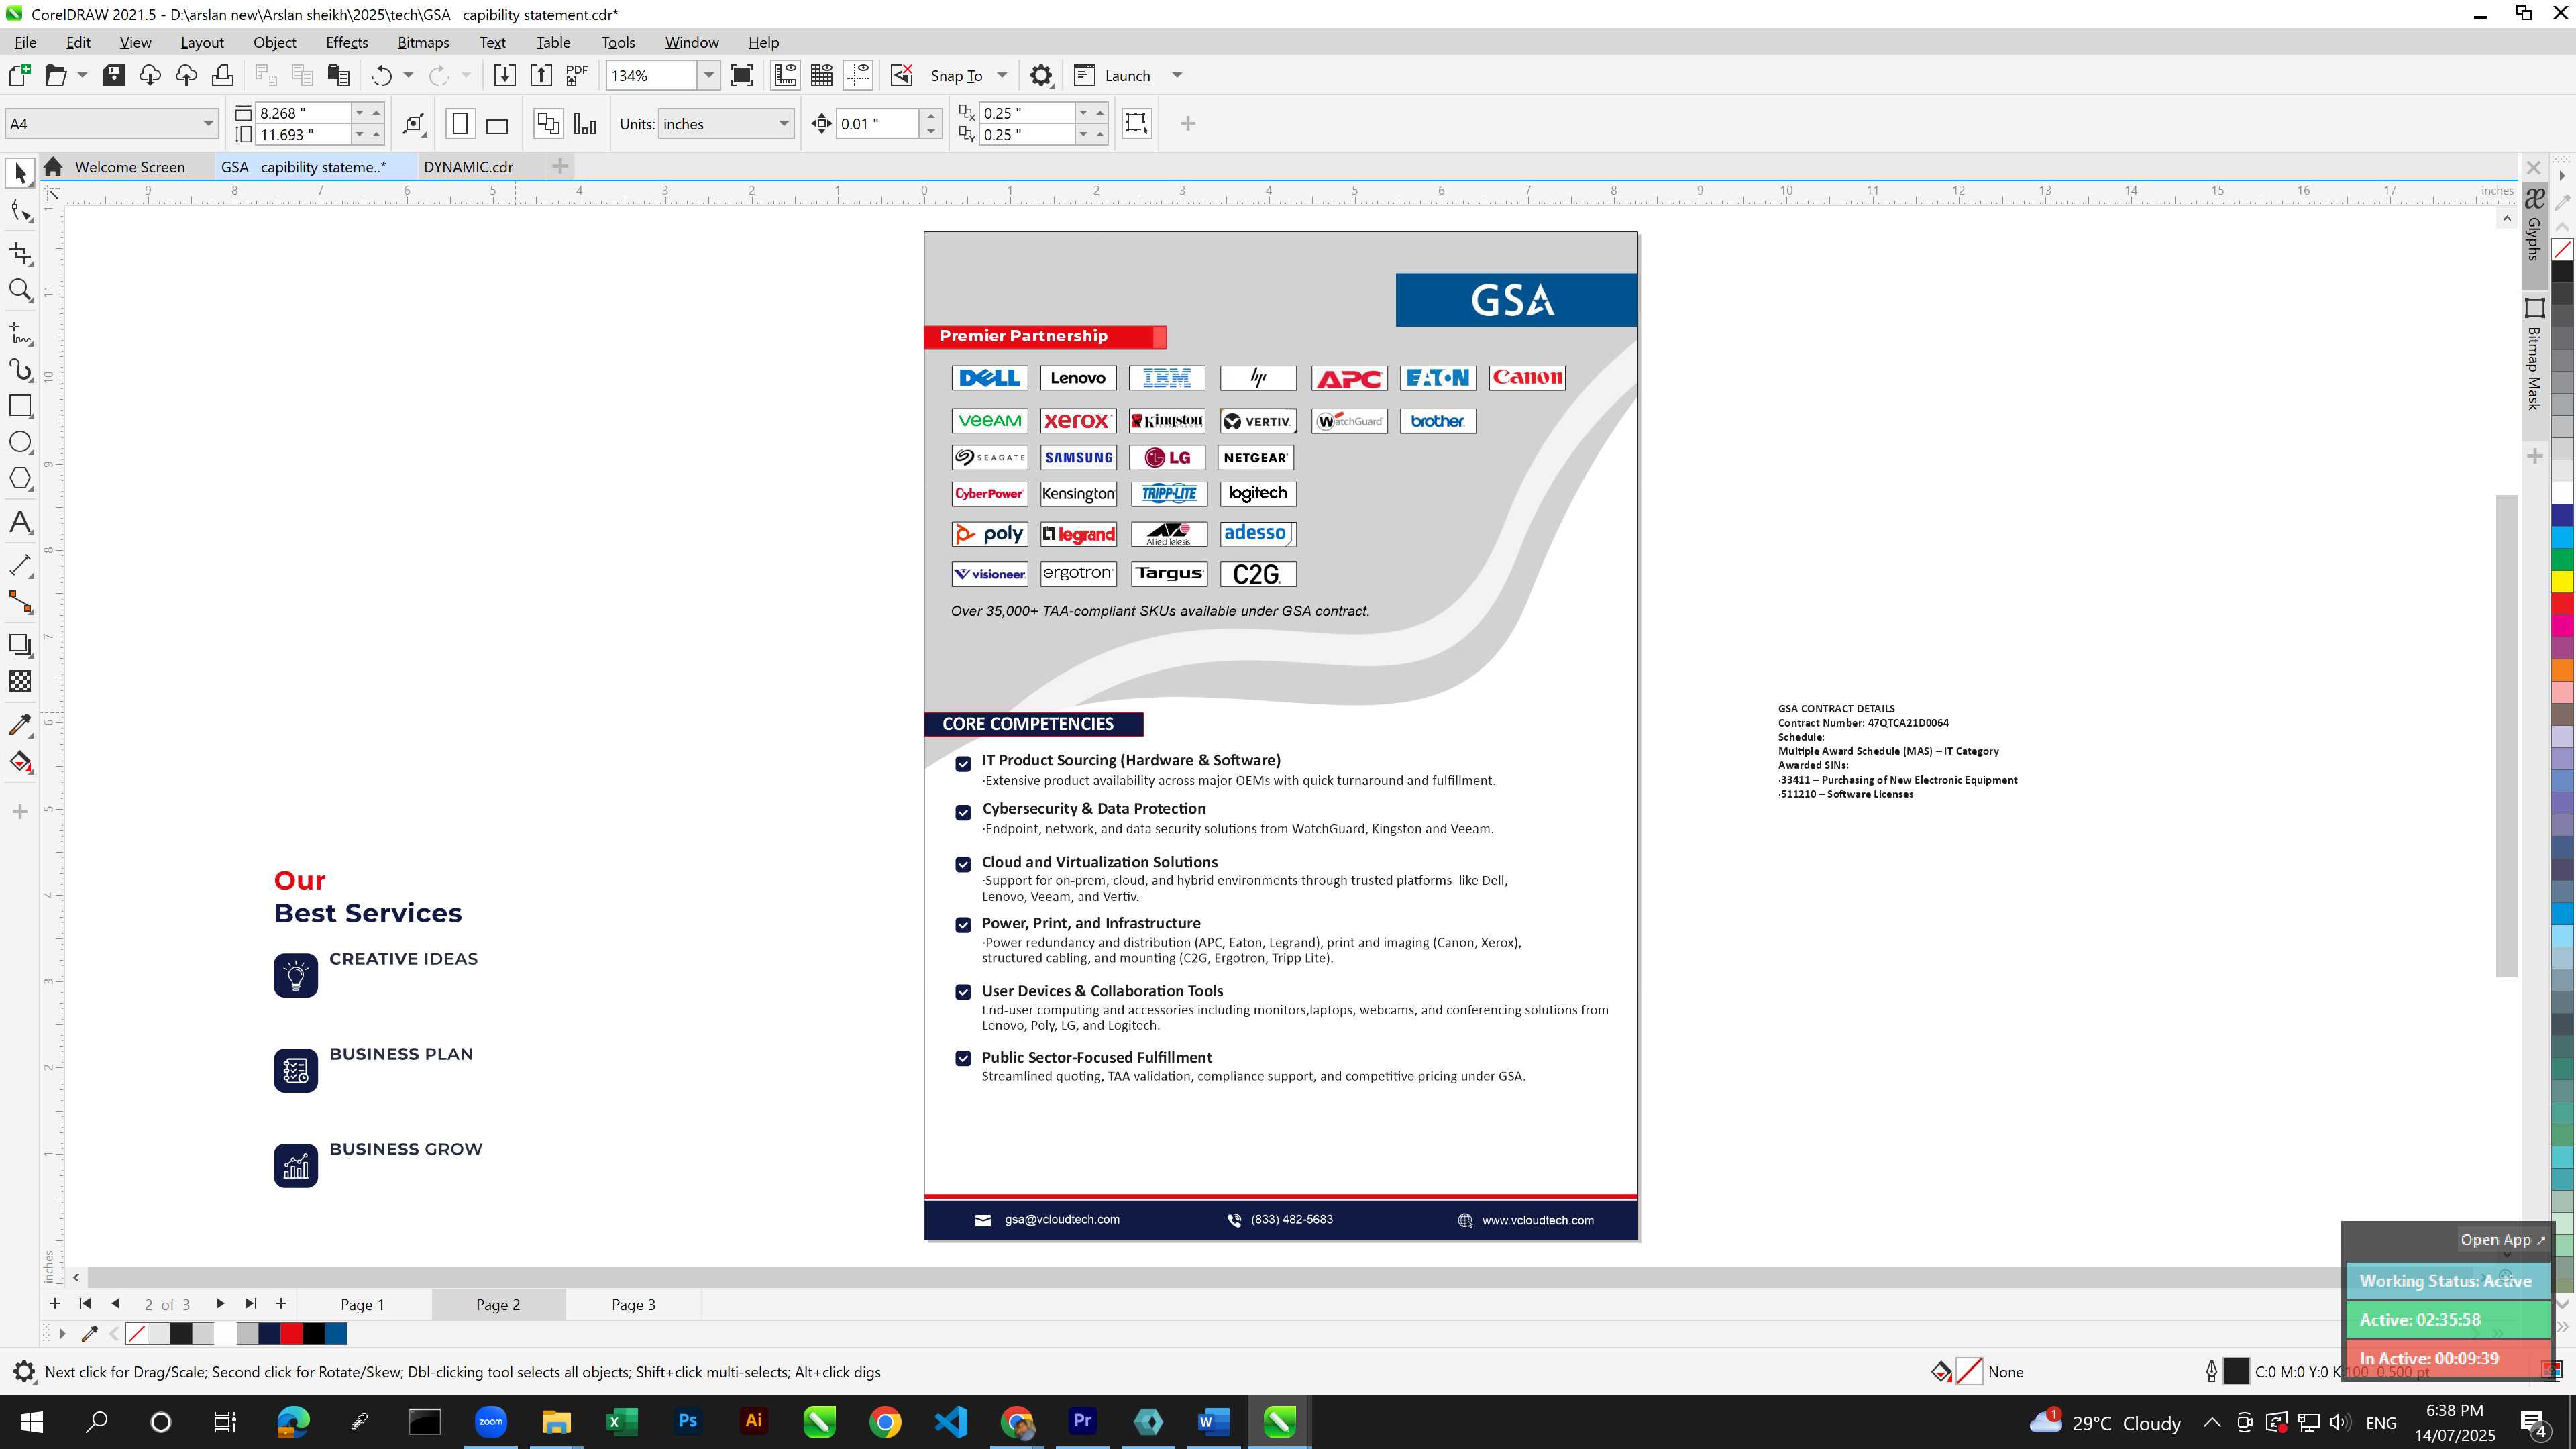The width and height of the screenshot is (2576, 1449).
Task: Go to Page 1 tab
Action: point(362,1304)
